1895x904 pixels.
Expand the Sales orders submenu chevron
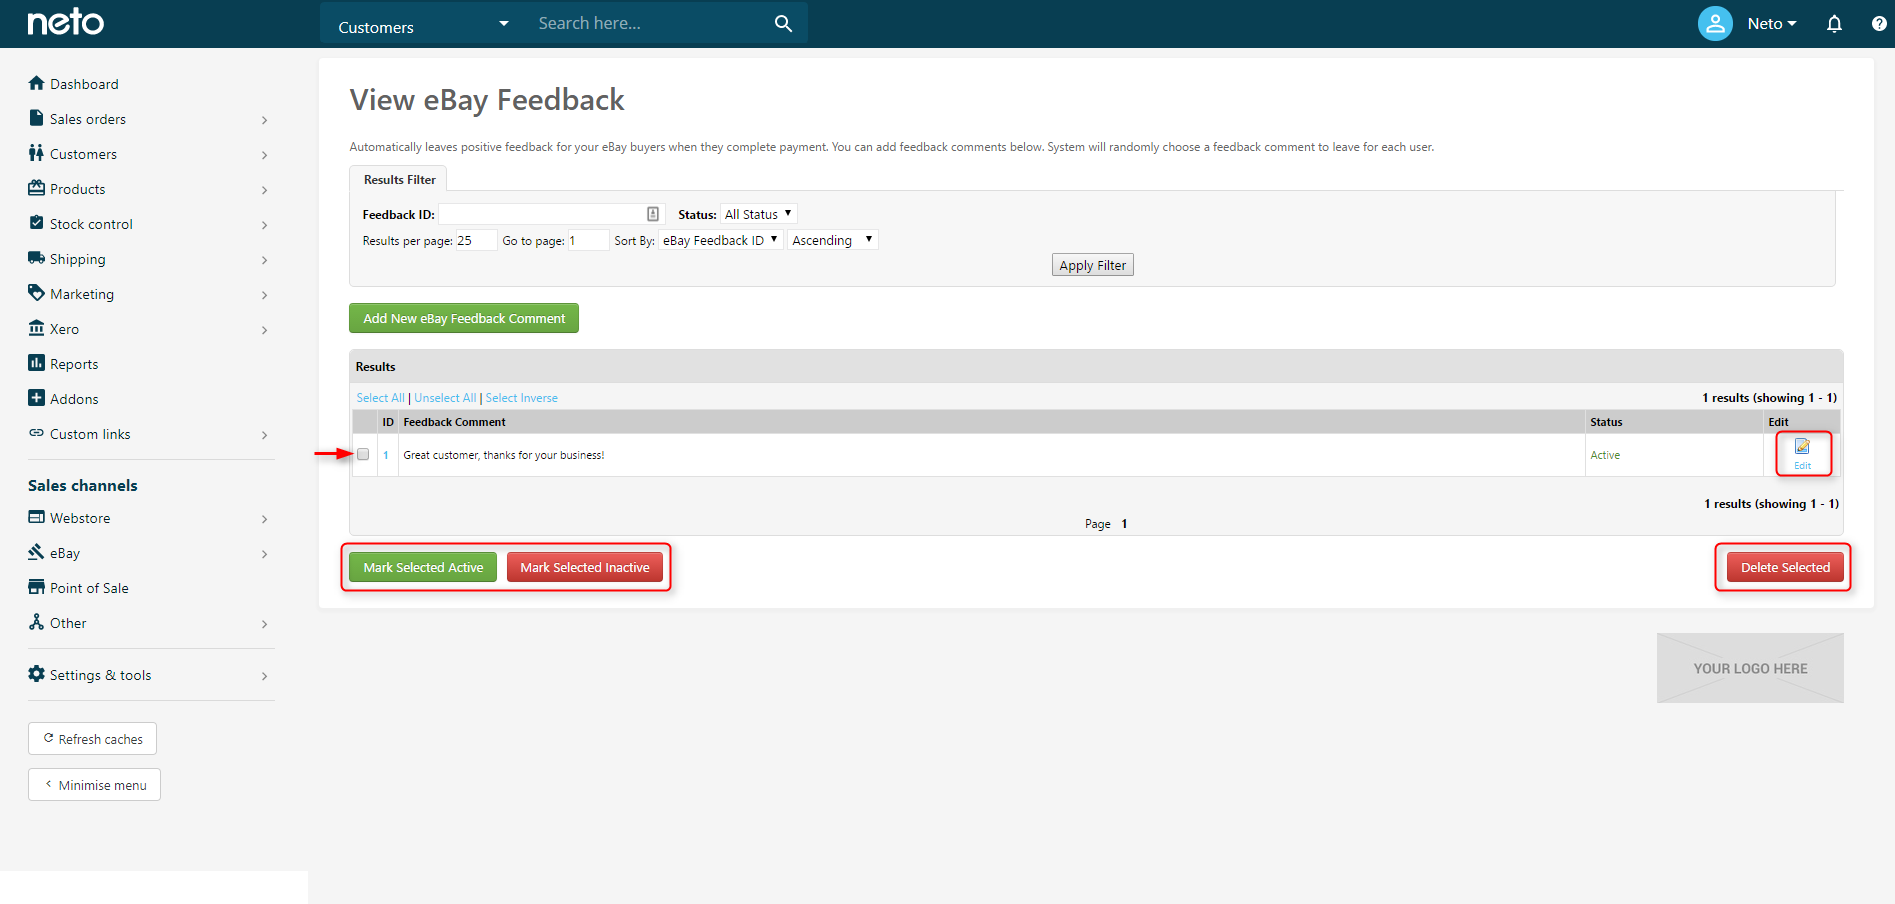265,120
